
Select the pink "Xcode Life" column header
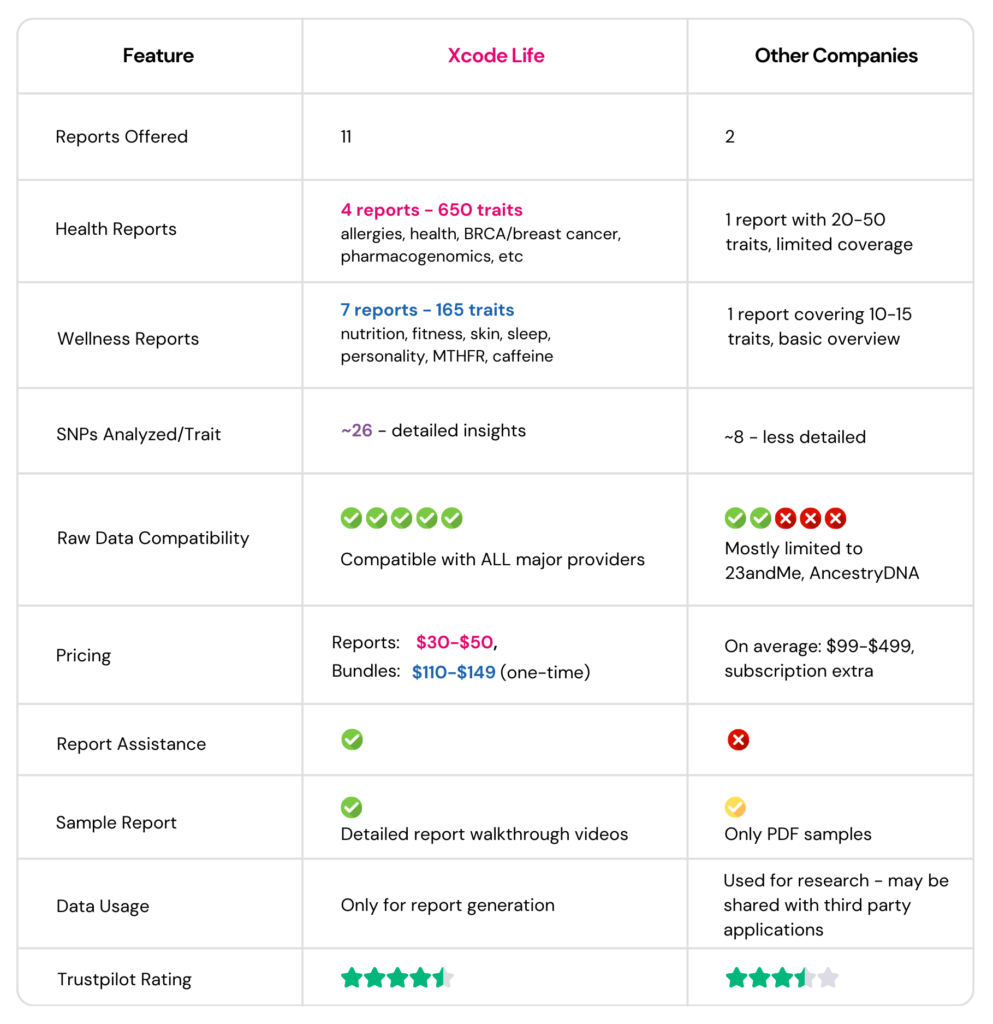point(496,56)
